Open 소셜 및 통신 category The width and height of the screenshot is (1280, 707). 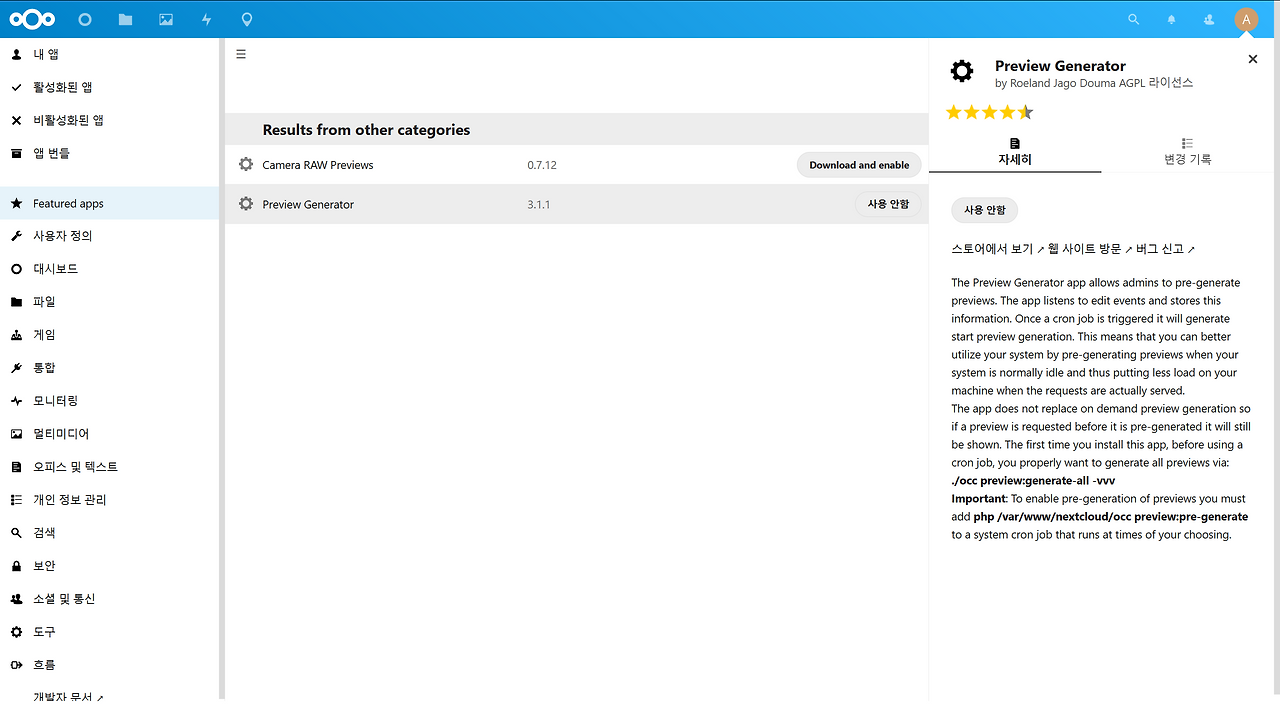point(109,599)
